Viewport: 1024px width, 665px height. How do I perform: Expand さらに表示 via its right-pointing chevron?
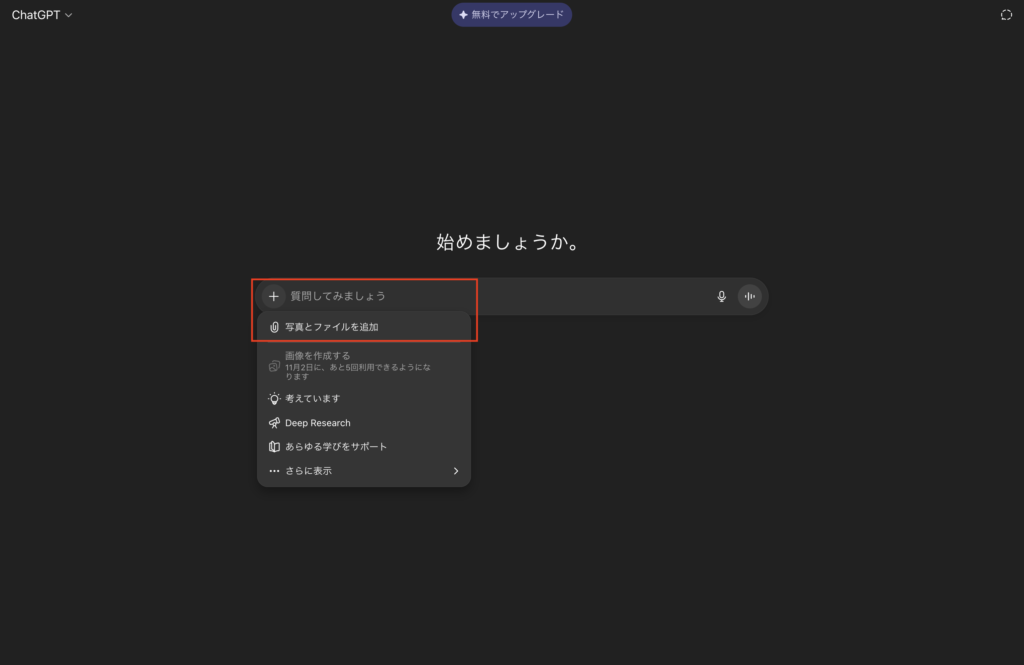(456, 470)
